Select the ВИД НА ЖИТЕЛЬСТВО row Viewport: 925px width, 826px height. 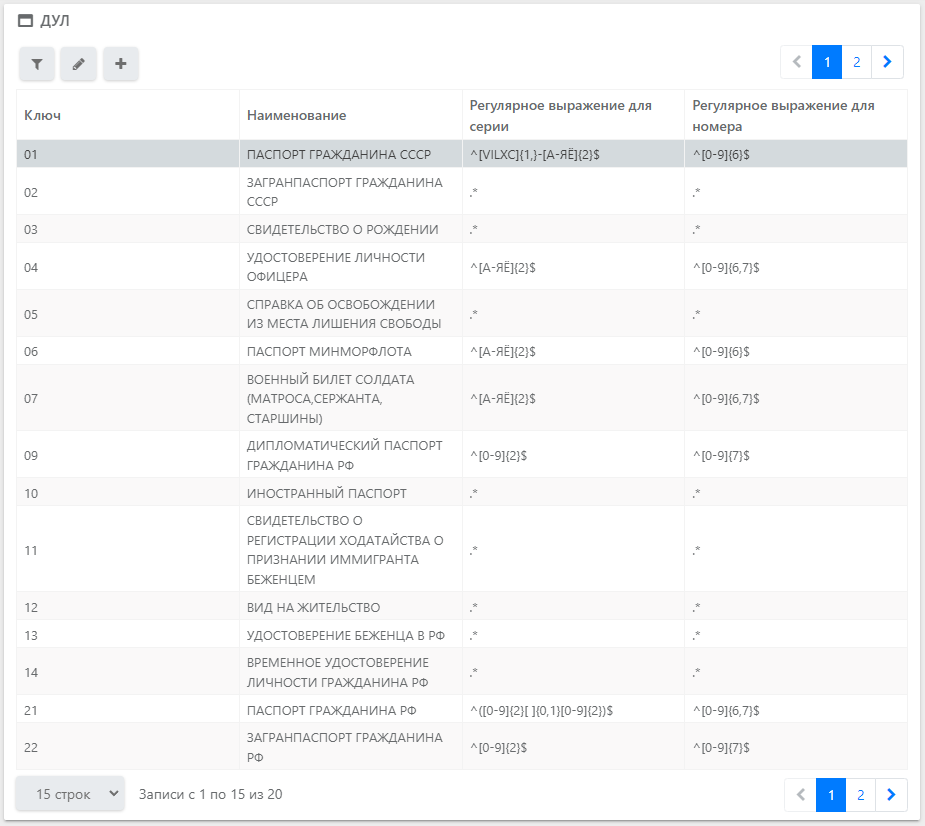(x=313, y=607)
